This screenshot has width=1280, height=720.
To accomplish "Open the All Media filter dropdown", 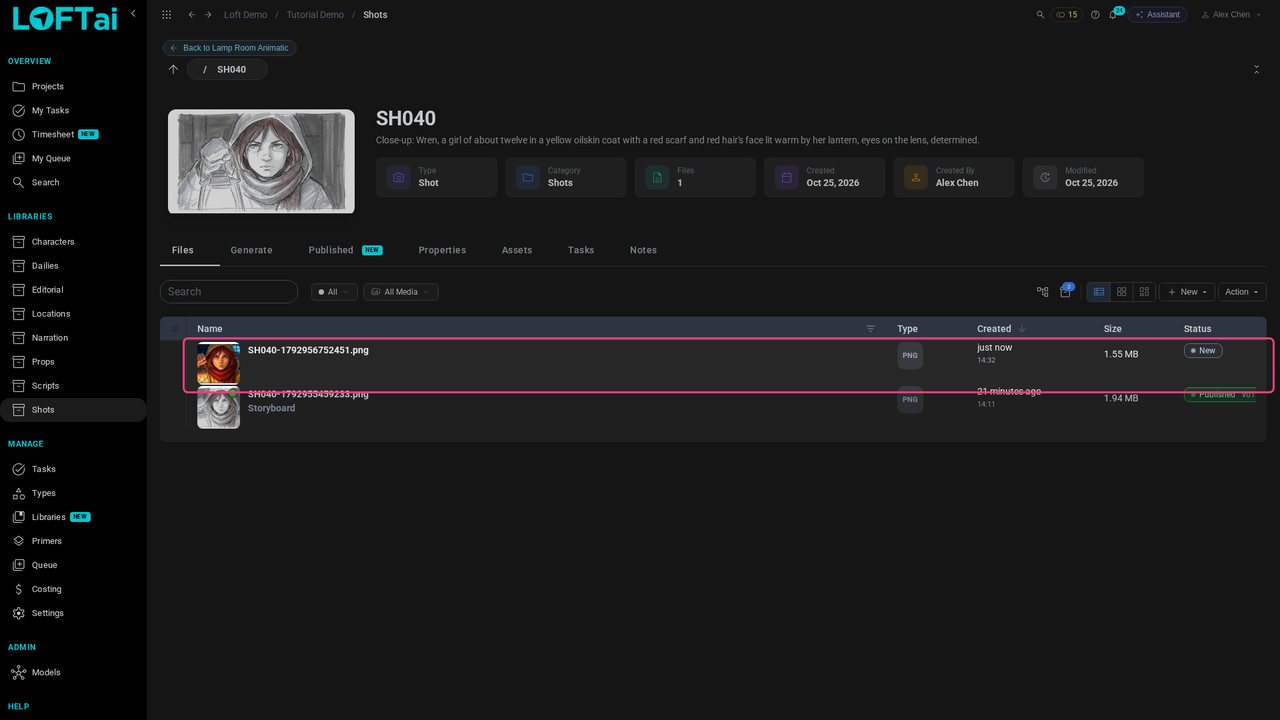I will (x=401, y=292).
